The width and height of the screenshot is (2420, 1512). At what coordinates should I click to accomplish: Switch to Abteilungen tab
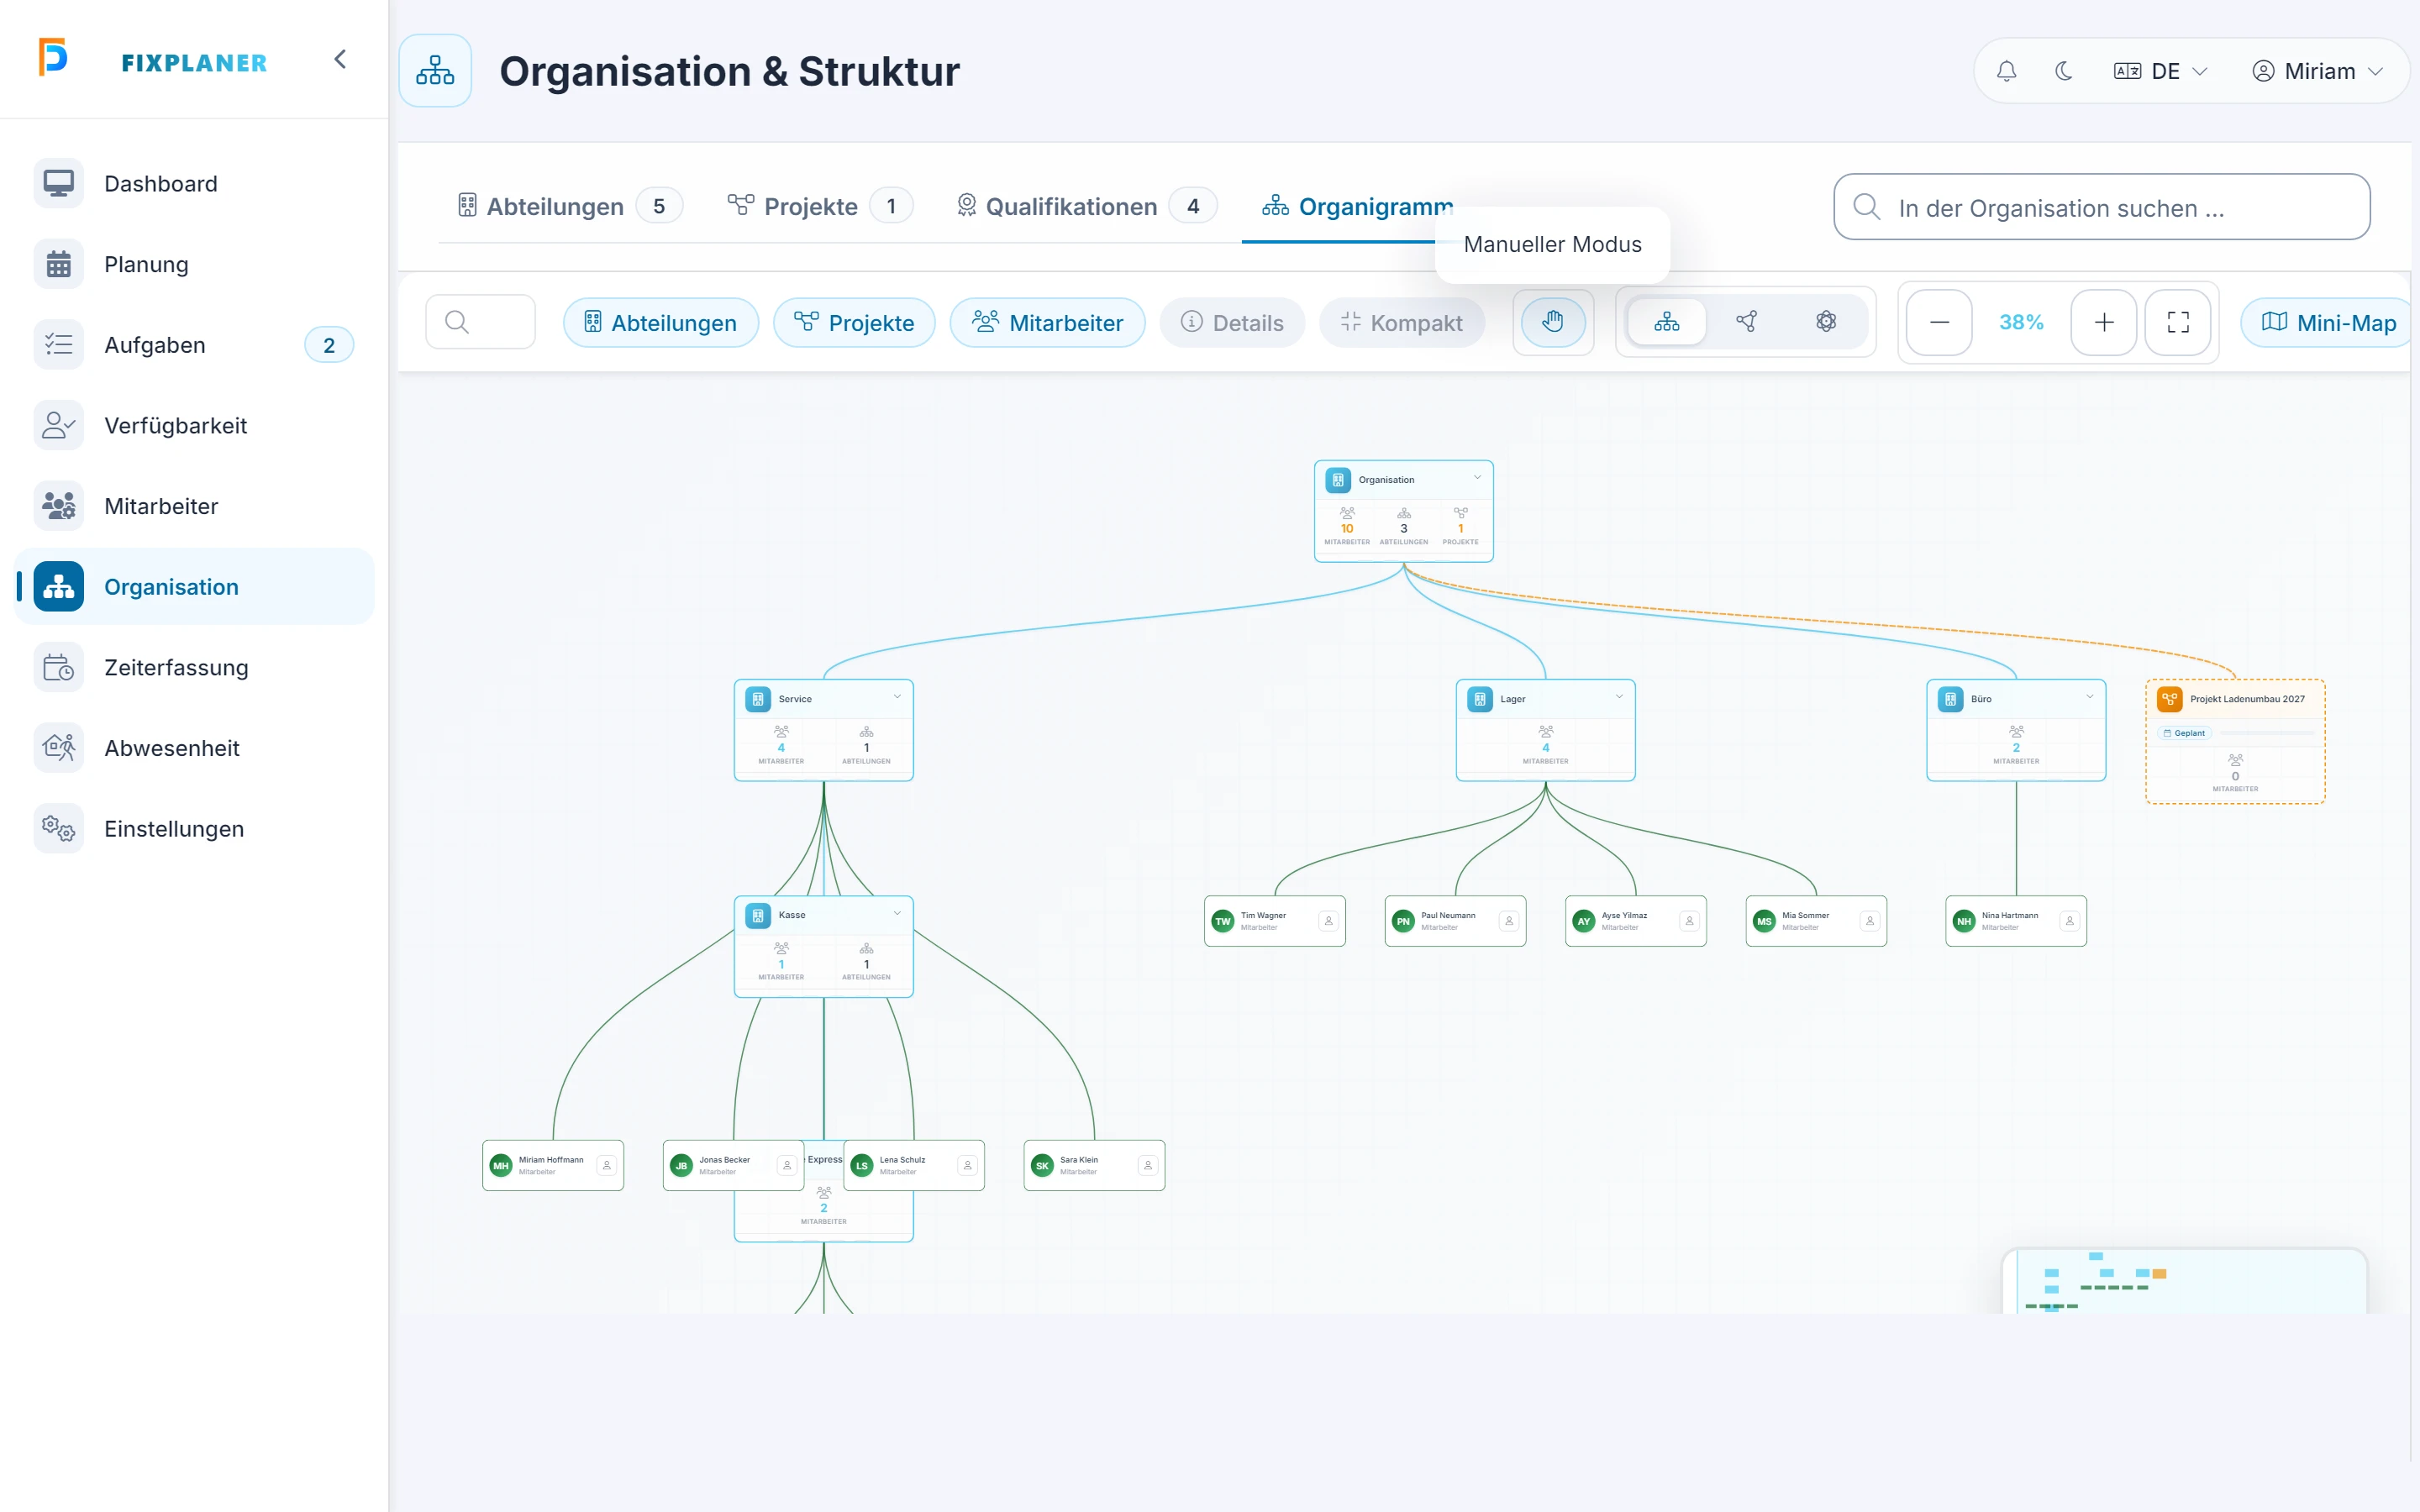click(568, 206)
